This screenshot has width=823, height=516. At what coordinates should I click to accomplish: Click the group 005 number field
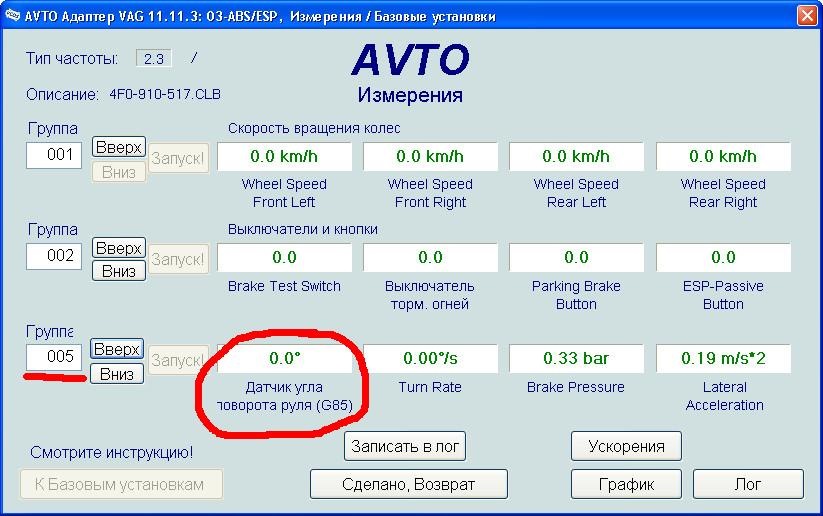[x=54, y=357]
